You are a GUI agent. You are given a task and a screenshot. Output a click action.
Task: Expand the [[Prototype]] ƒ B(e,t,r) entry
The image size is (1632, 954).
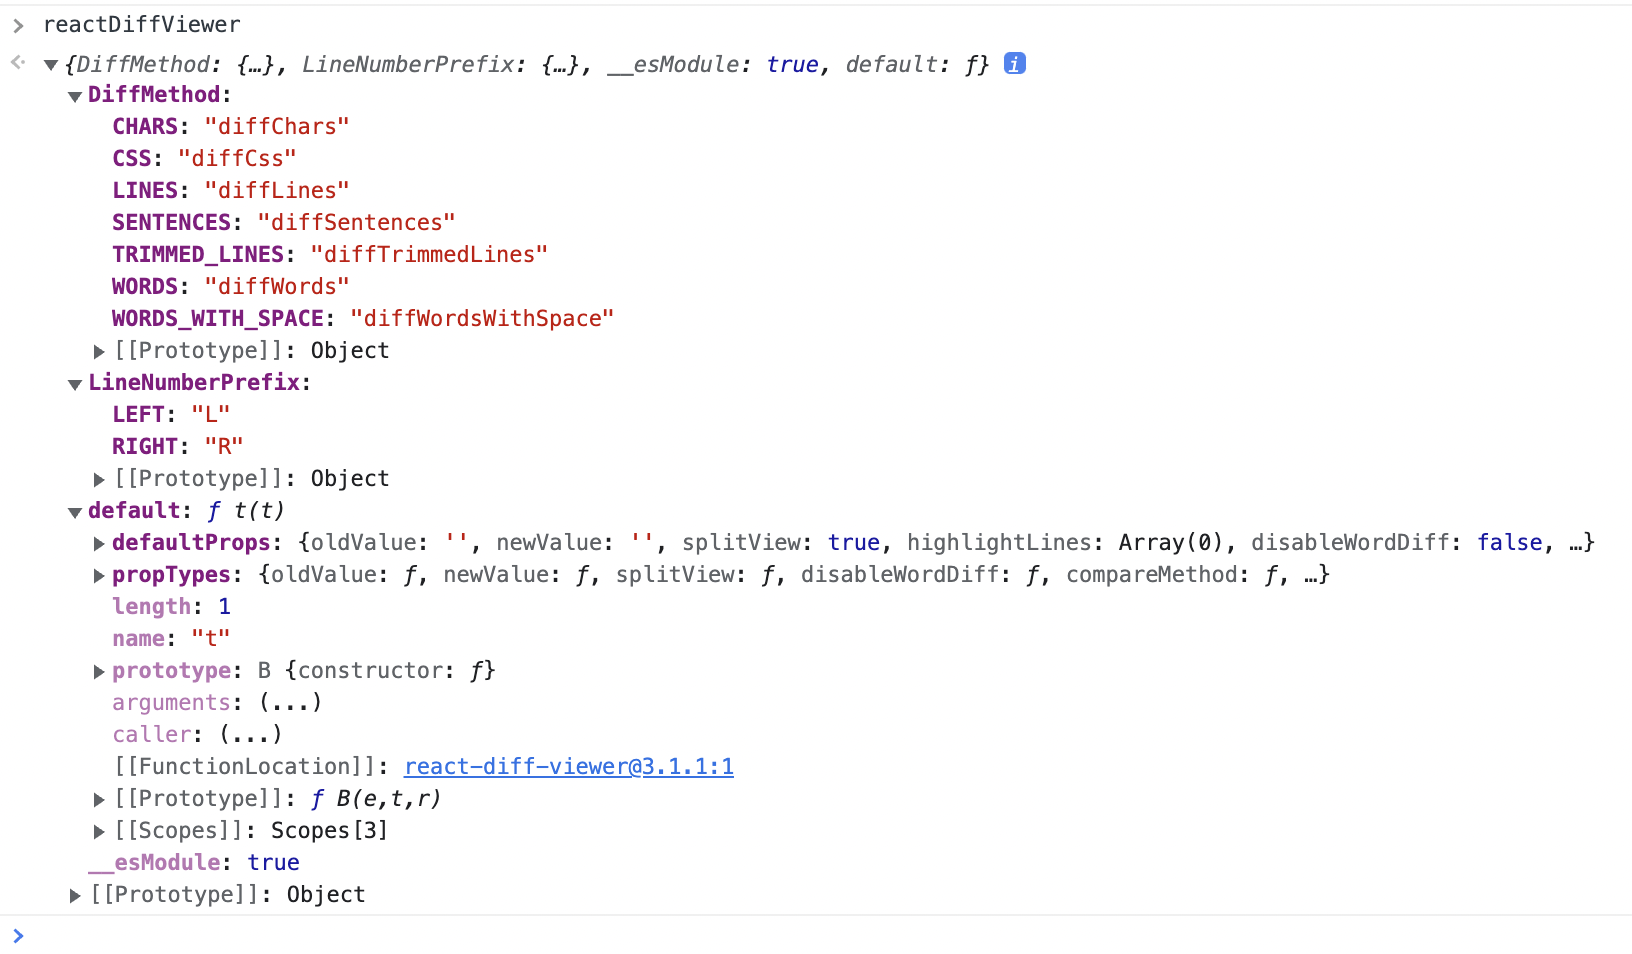pyautogui.click(x=99, y=799)
